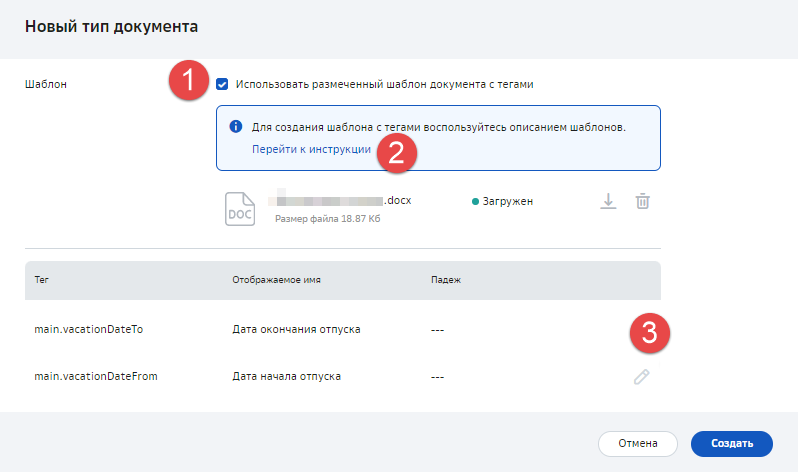Image resolution: width=798 pixels, height=472 pixels.
Task: Click the DOC file type icon
Action: click(x=240, y=209)
